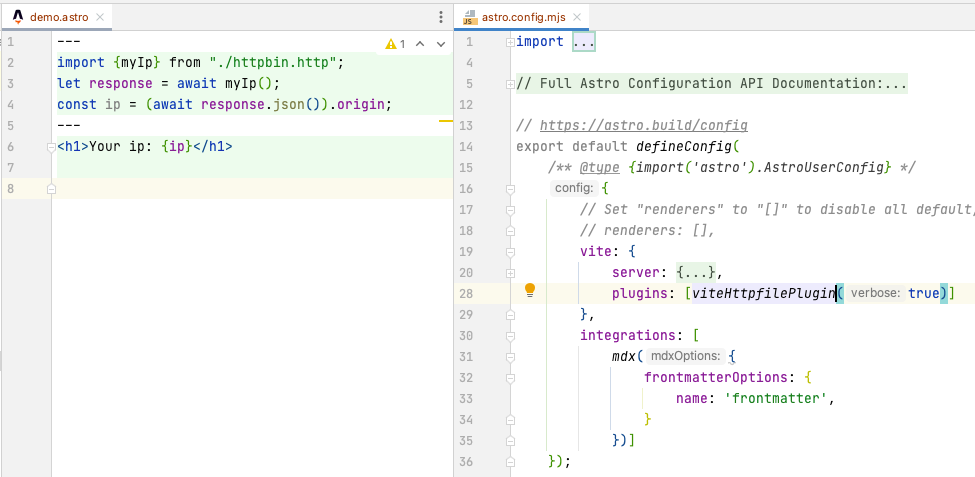Switch to the demo.astro tab
Screen dimensions: 975x477
click(x=58, y=17)
